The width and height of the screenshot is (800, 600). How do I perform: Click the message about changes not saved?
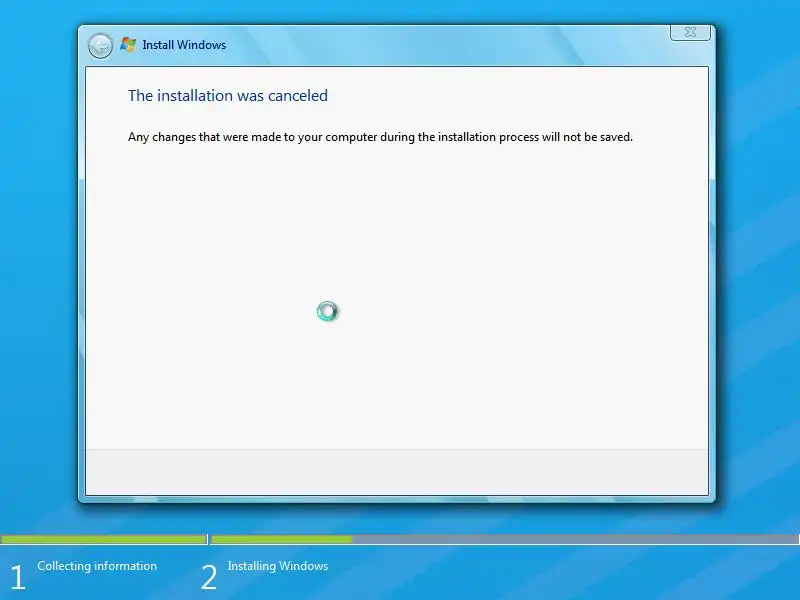[x=380, y=137]
